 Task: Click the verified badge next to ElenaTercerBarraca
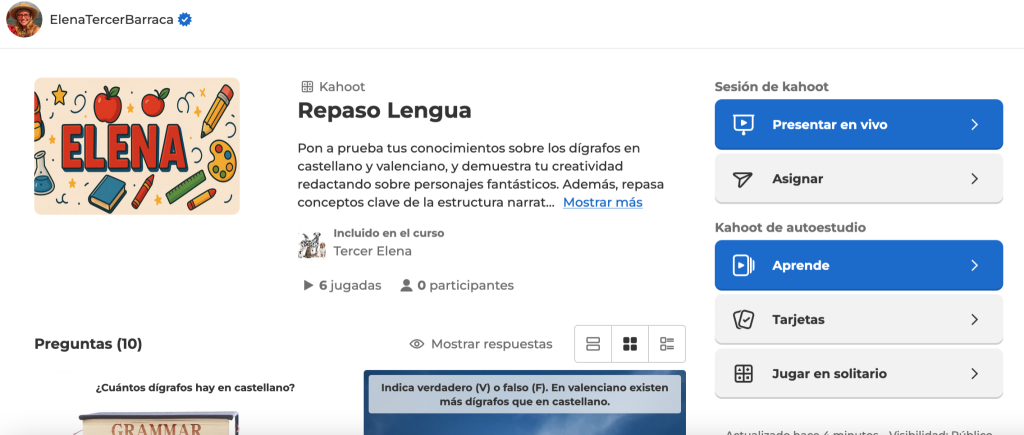(184, 20)
